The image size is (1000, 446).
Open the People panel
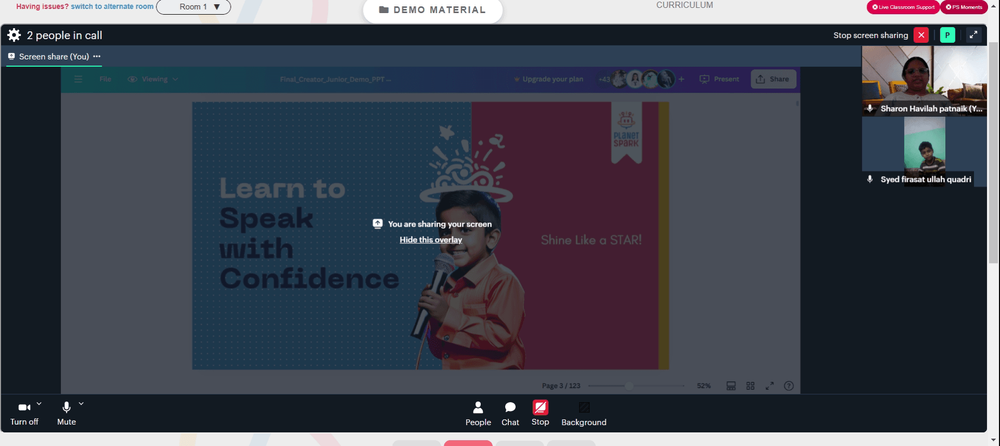click(478, 414)
